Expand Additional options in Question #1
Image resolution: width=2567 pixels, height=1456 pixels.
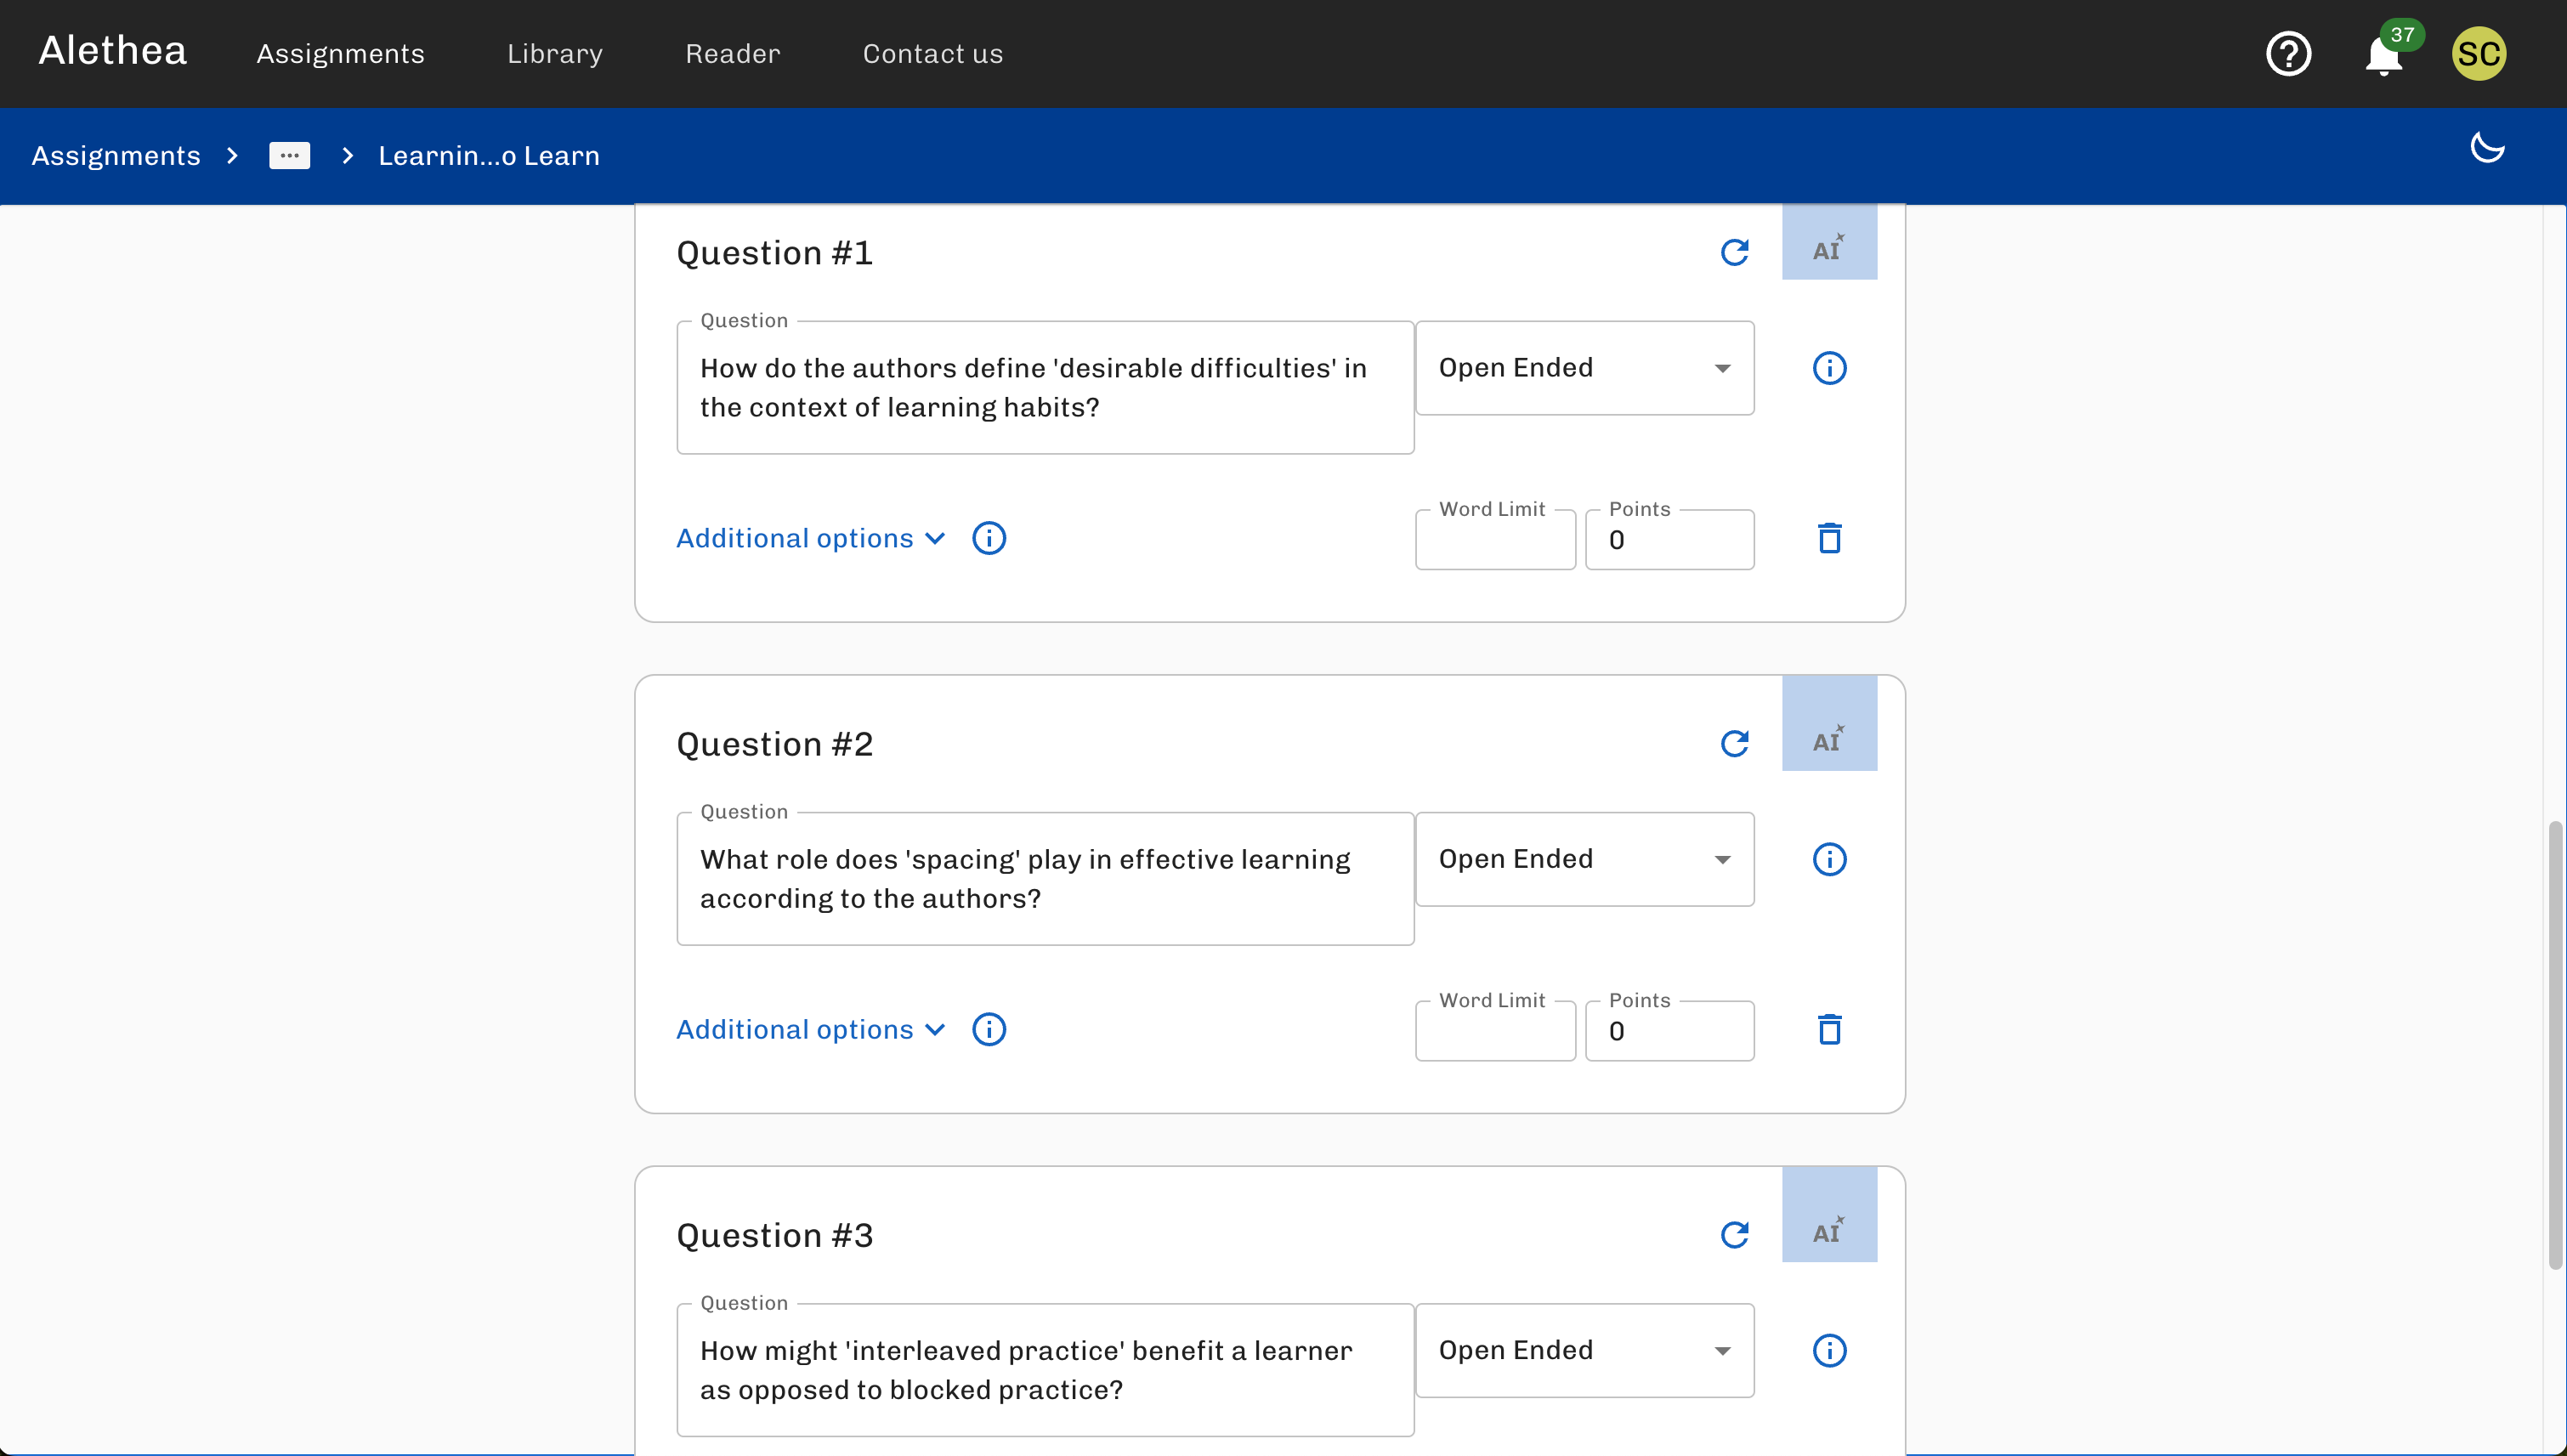[x=811, y=538]
